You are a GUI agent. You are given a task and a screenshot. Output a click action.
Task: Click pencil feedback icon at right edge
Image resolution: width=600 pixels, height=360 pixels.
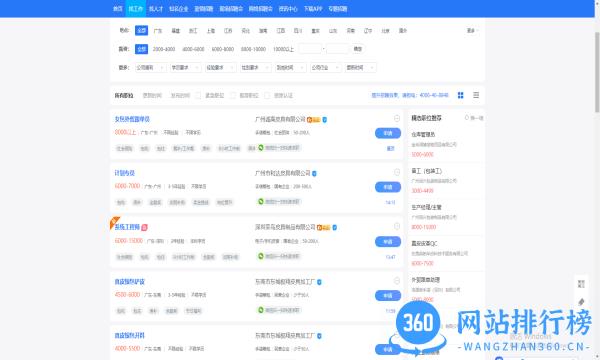pos(581,302)
